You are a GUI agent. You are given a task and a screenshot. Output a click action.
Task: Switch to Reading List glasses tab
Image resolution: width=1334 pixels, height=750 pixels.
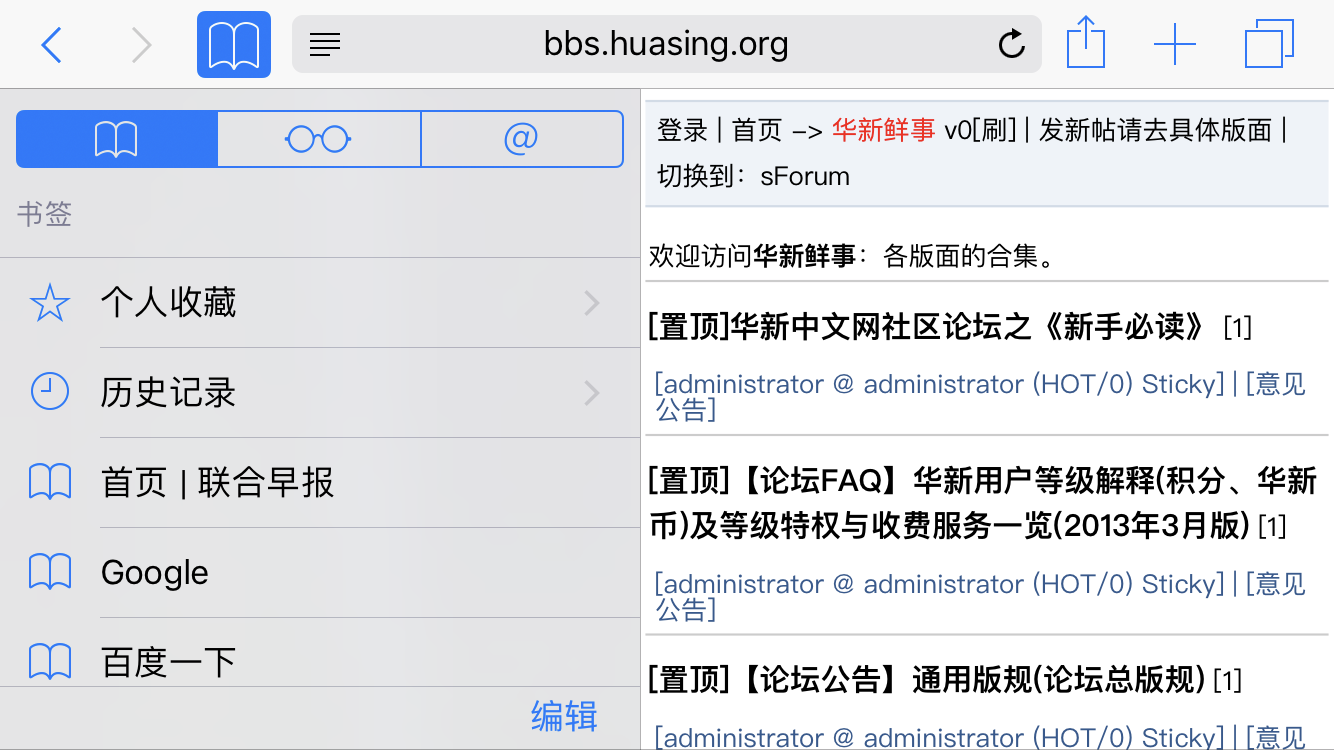point(319,139)
